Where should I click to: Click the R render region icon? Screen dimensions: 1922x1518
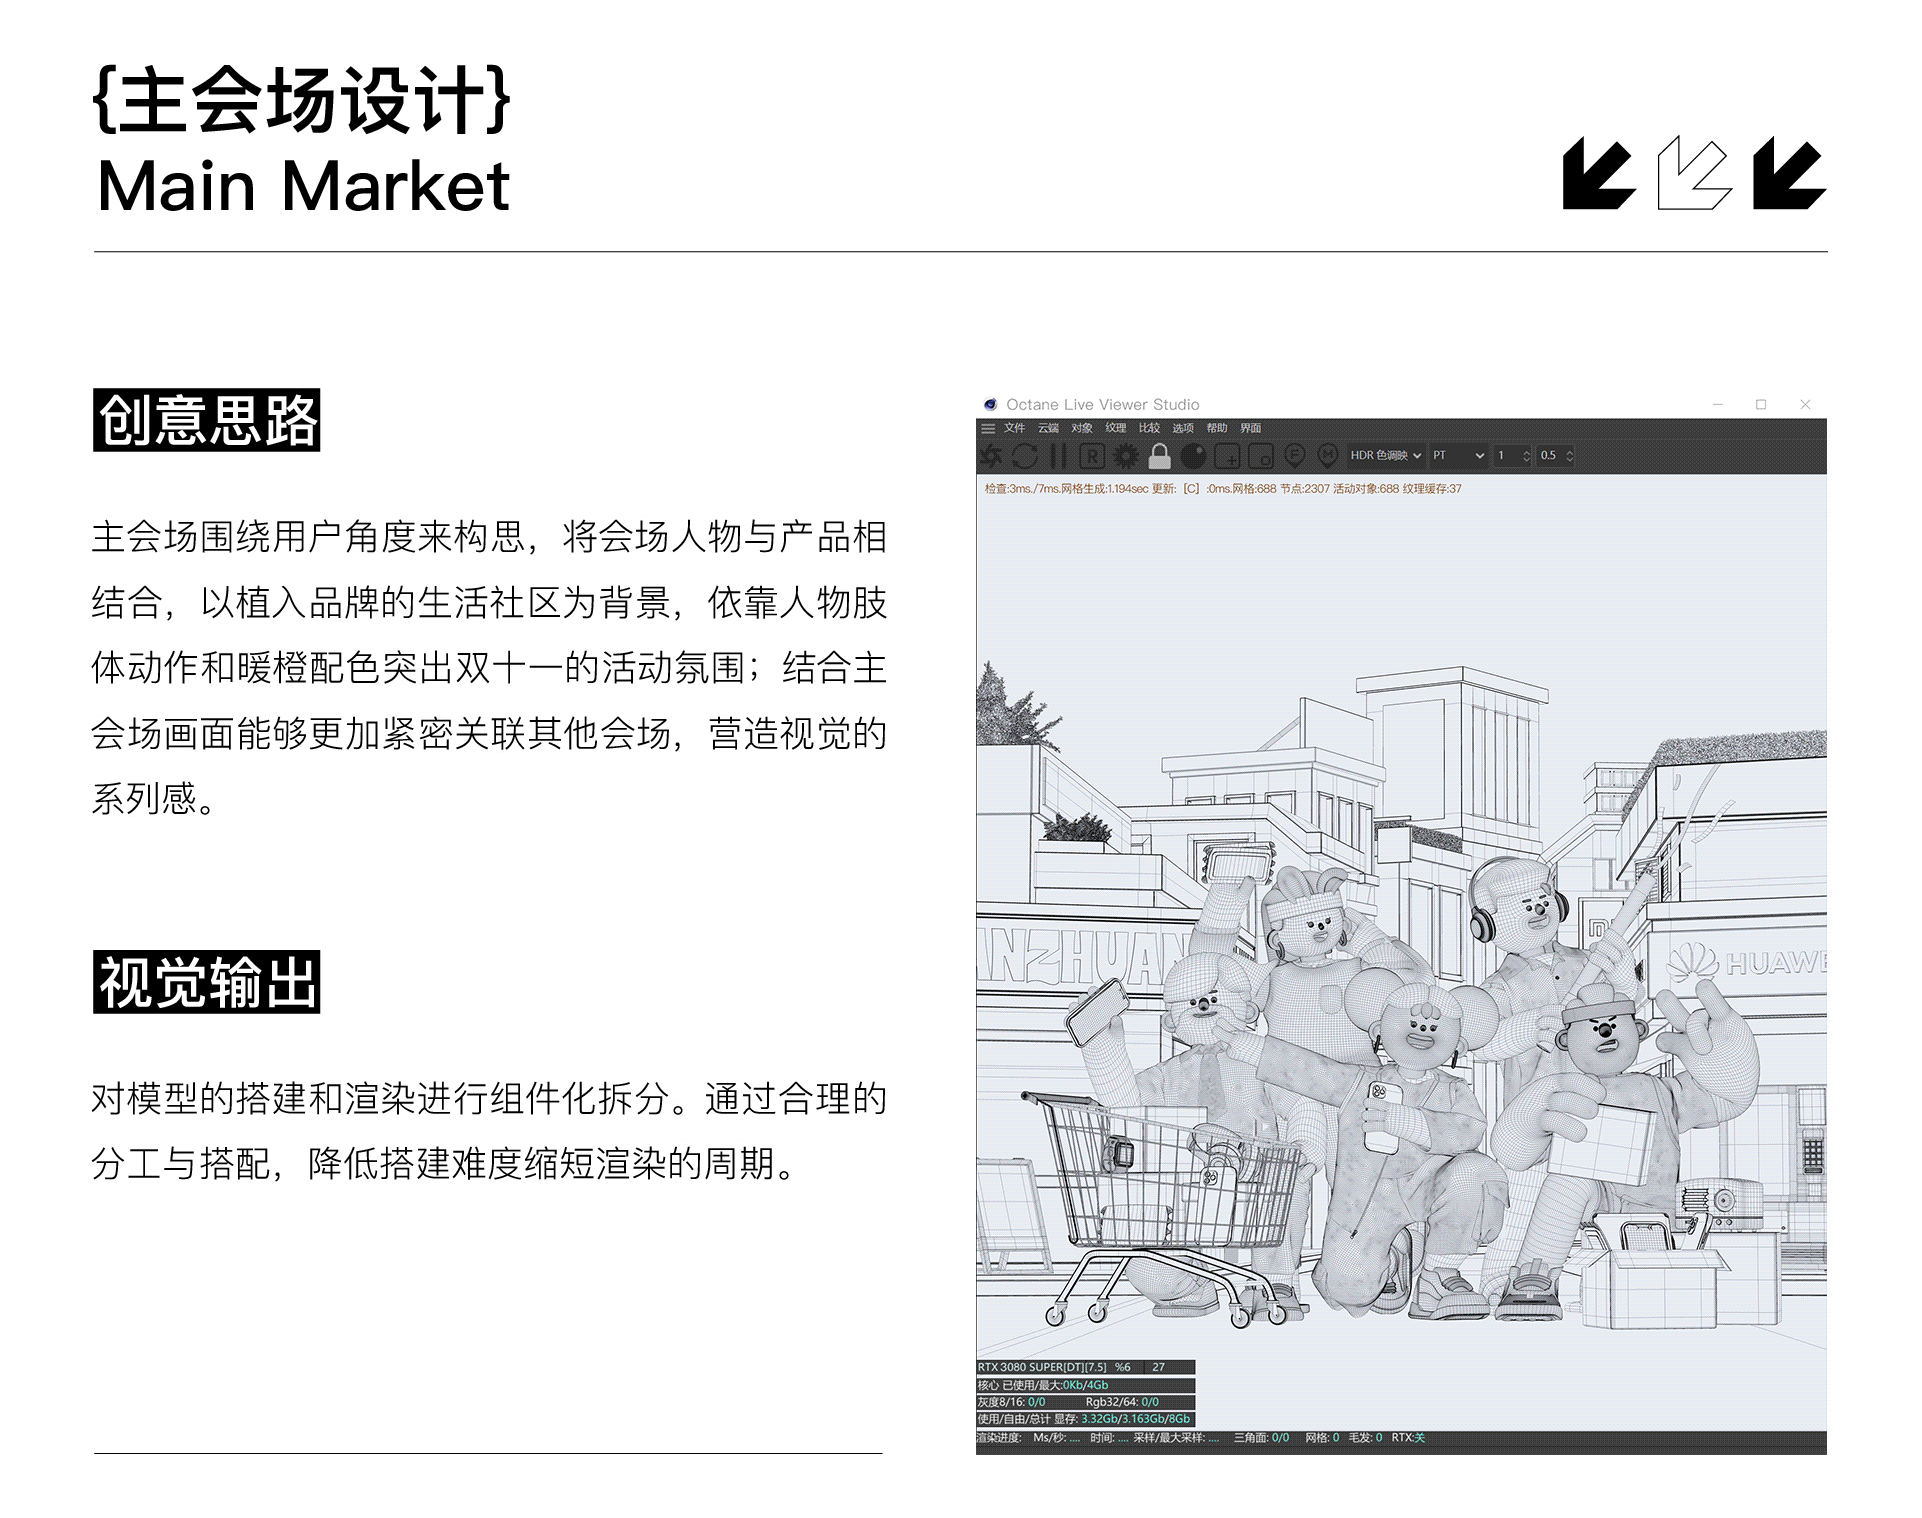point(1092,456)
